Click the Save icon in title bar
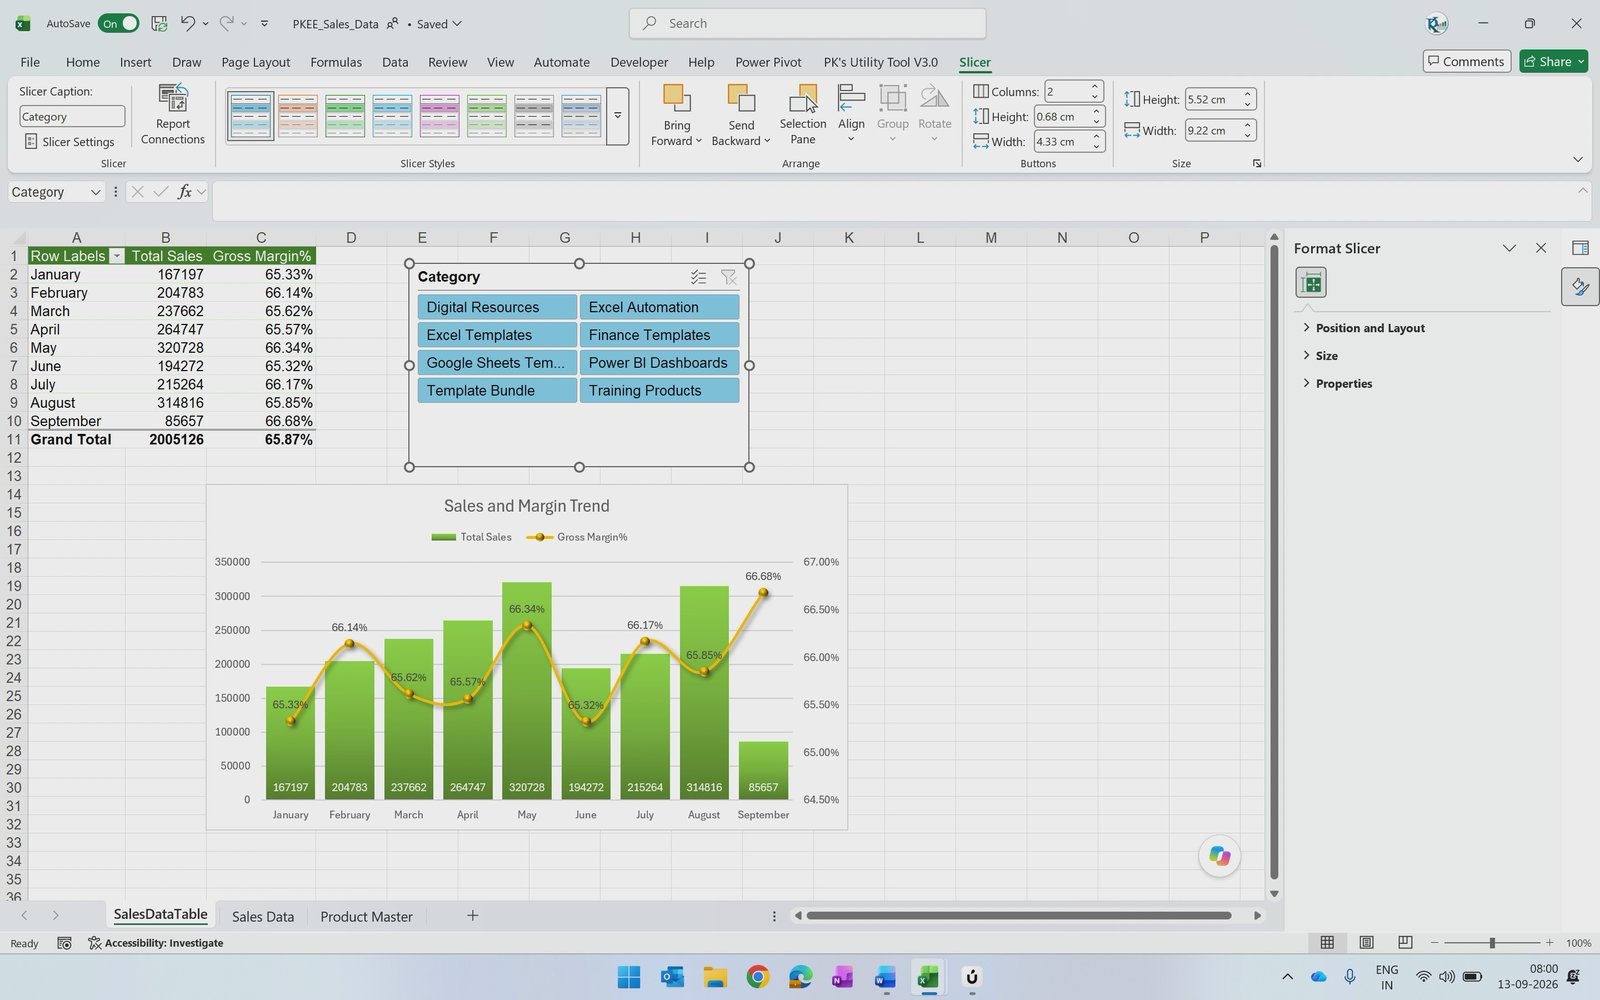 click(x=159, y=23)
